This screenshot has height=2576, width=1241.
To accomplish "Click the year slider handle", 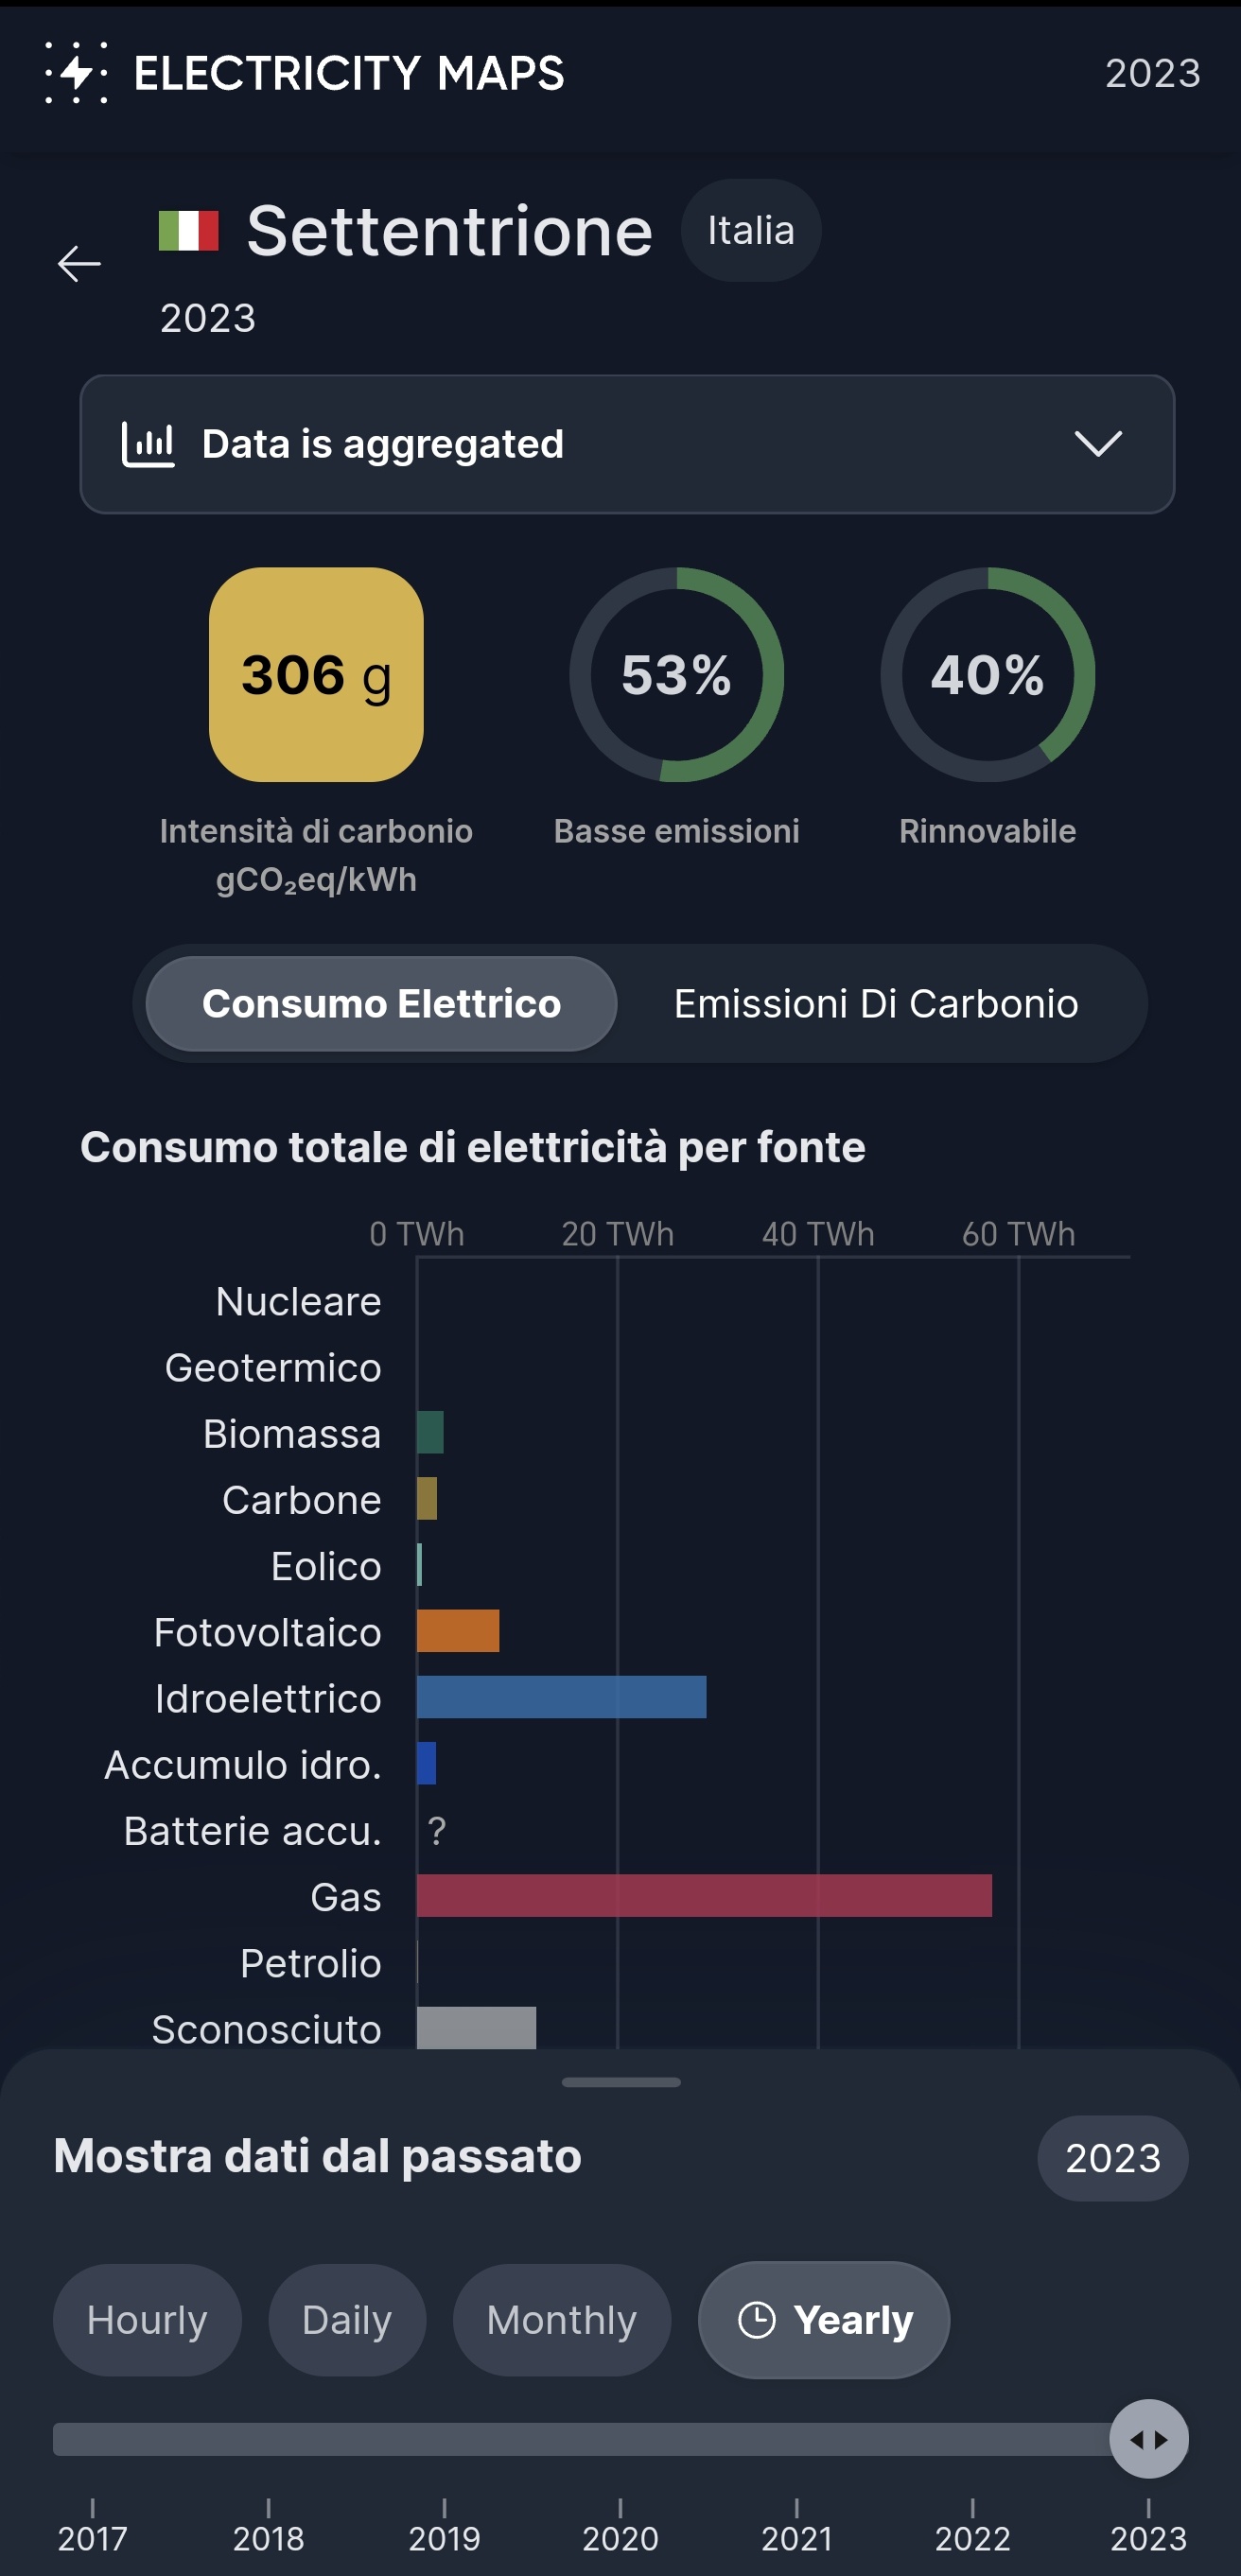I will [1149, 2439].
